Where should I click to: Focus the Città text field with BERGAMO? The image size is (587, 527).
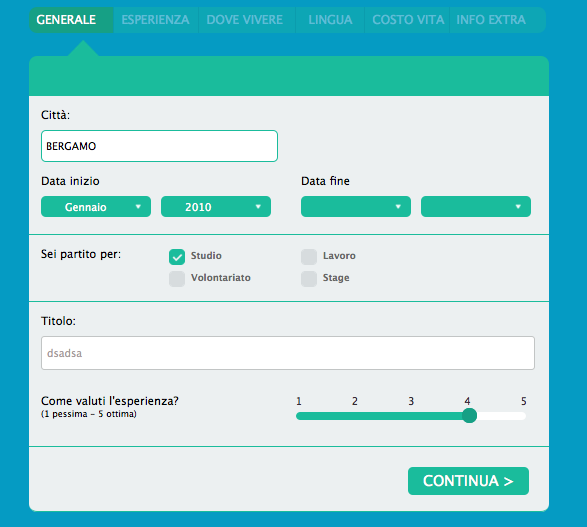pyautogui.click(x=159, y=146)
